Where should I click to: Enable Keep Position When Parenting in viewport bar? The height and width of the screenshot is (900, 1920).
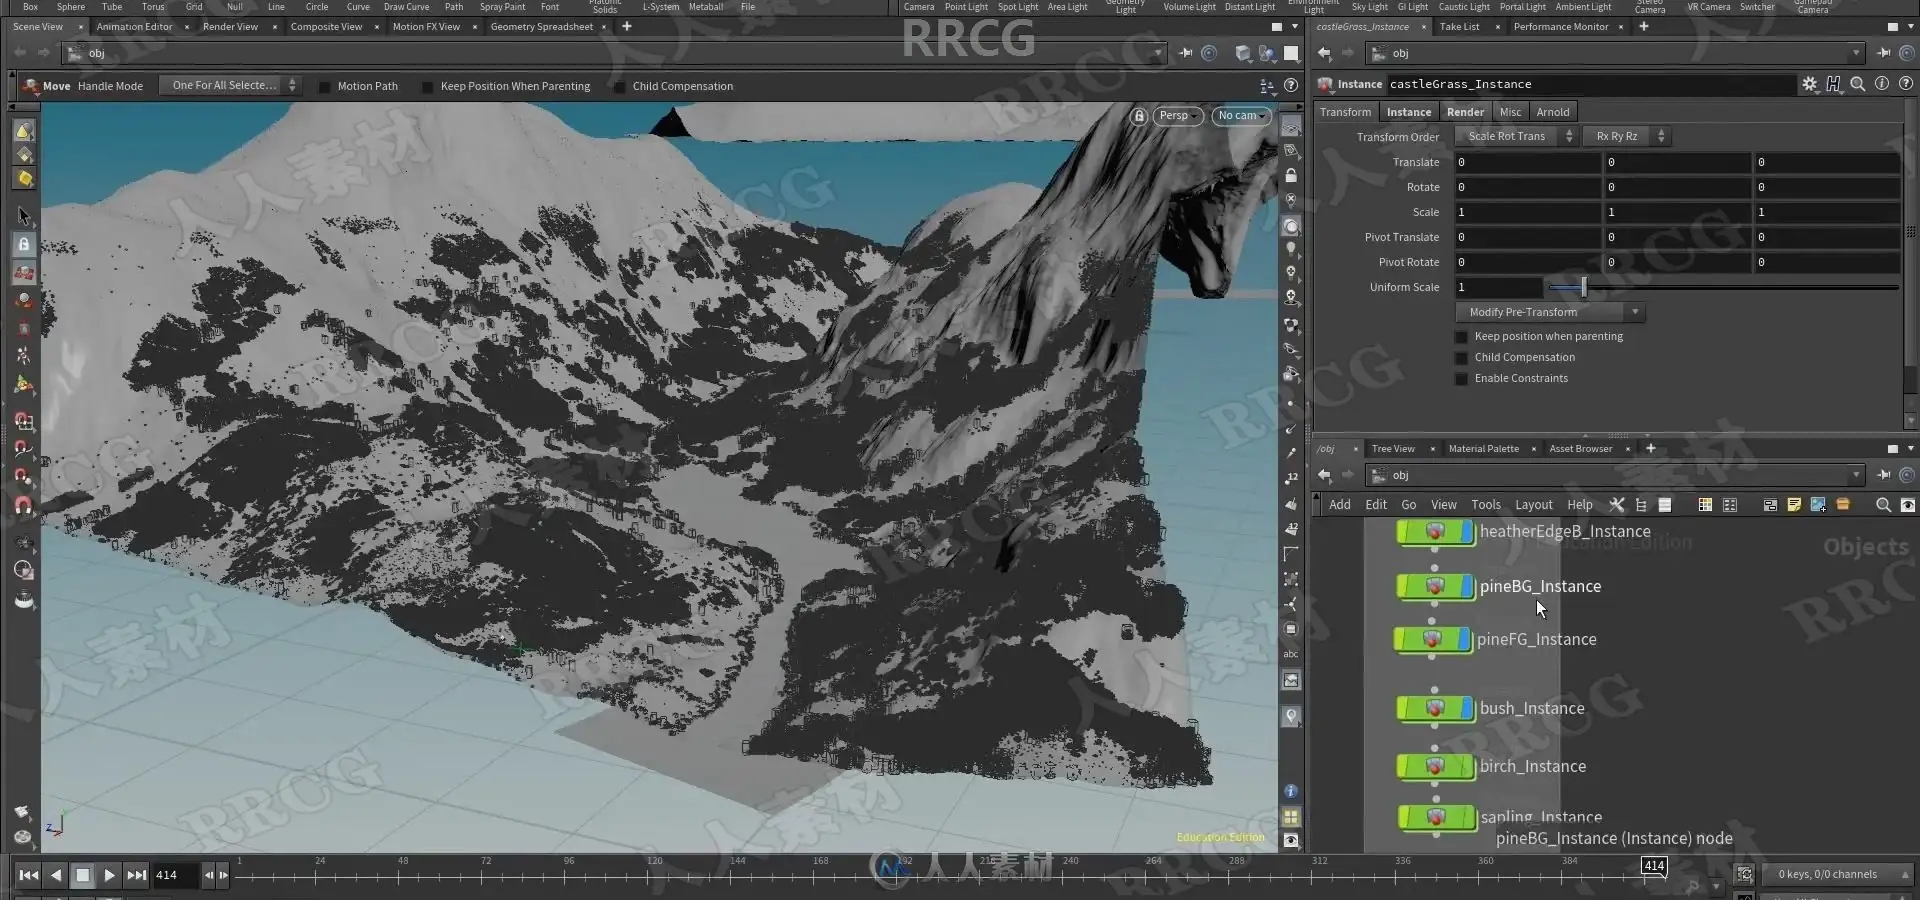click(x=428, y=87)
